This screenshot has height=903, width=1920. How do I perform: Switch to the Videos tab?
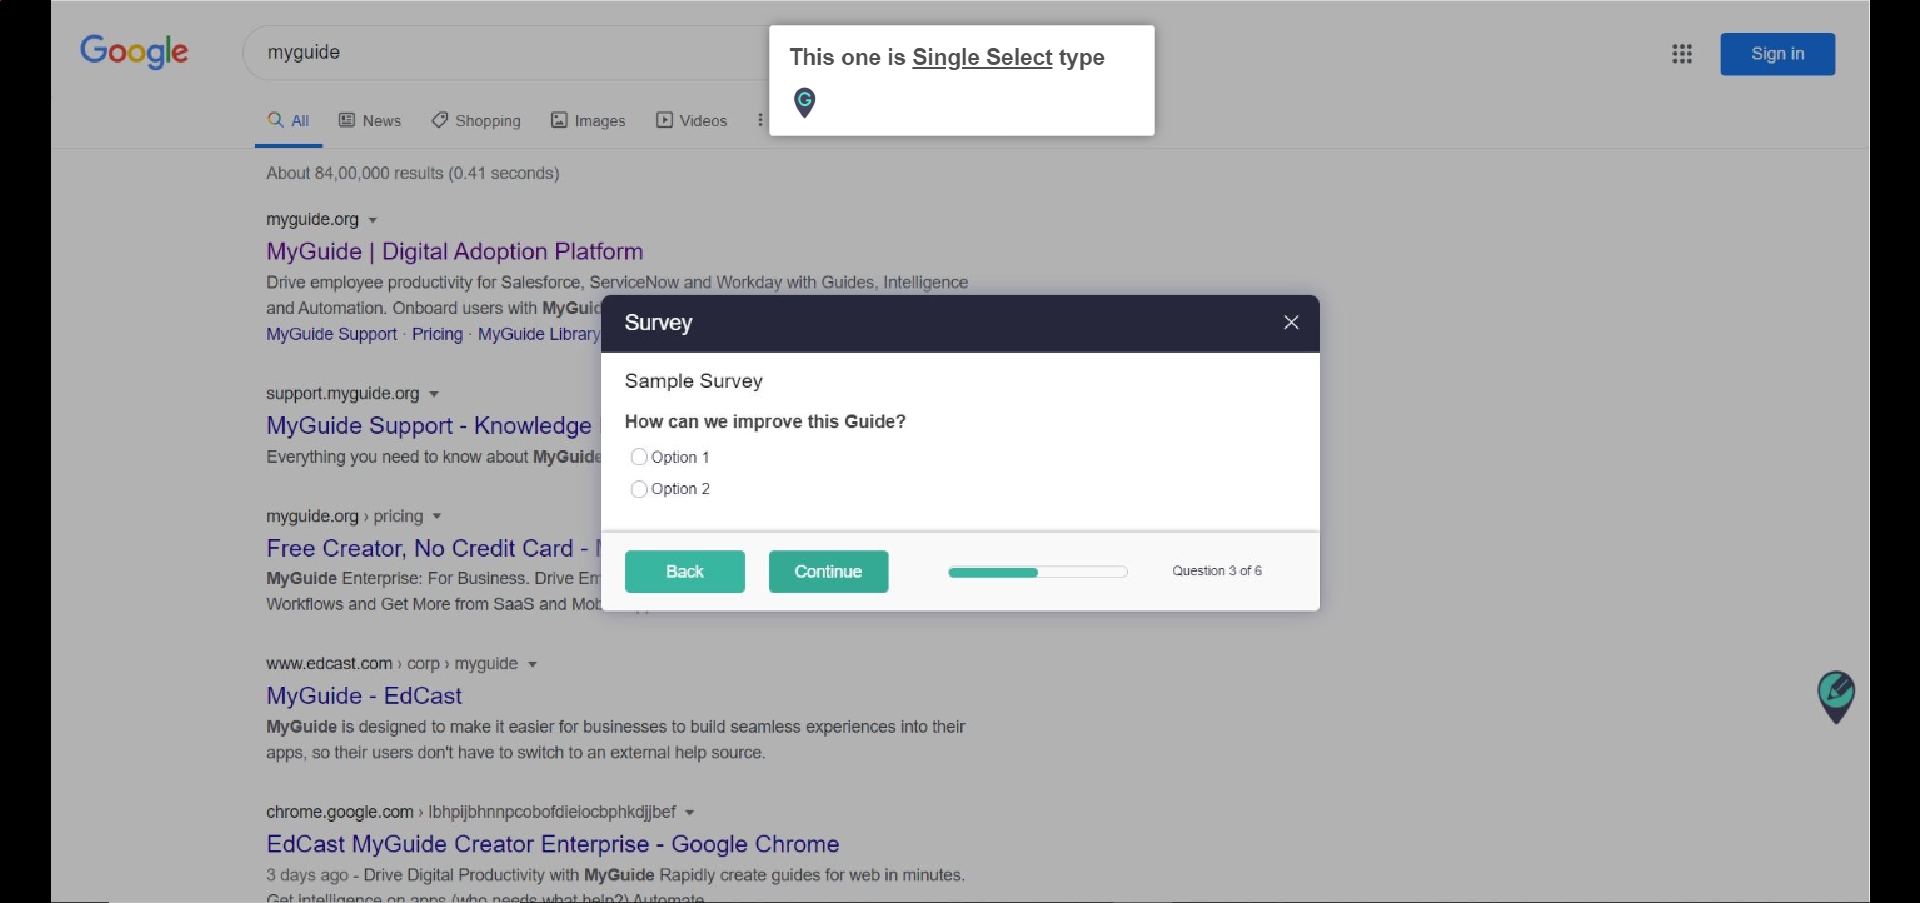pos(691,121)
